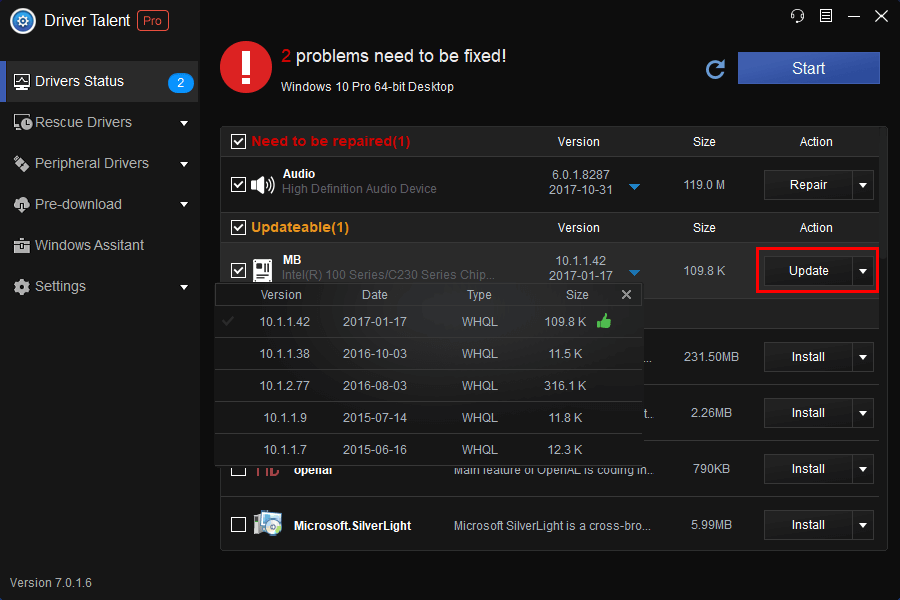Click the red exclamation warning icon
This screenshot has width=900, height=600.
(x=246, y=67)
